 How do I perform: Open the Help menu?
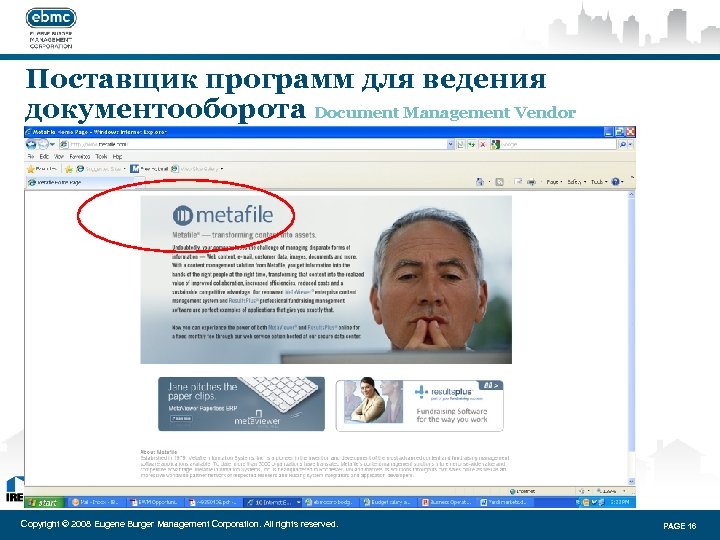pos(118,157)
